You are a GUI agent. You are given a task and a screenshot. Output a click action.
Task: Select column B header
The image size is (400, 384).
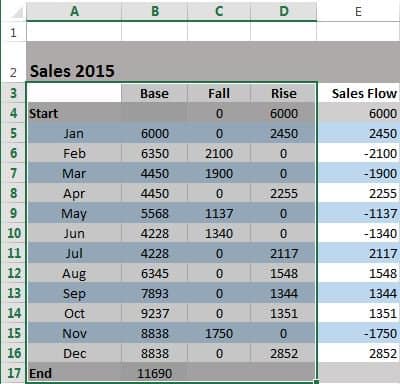click(x=155, y=11)
